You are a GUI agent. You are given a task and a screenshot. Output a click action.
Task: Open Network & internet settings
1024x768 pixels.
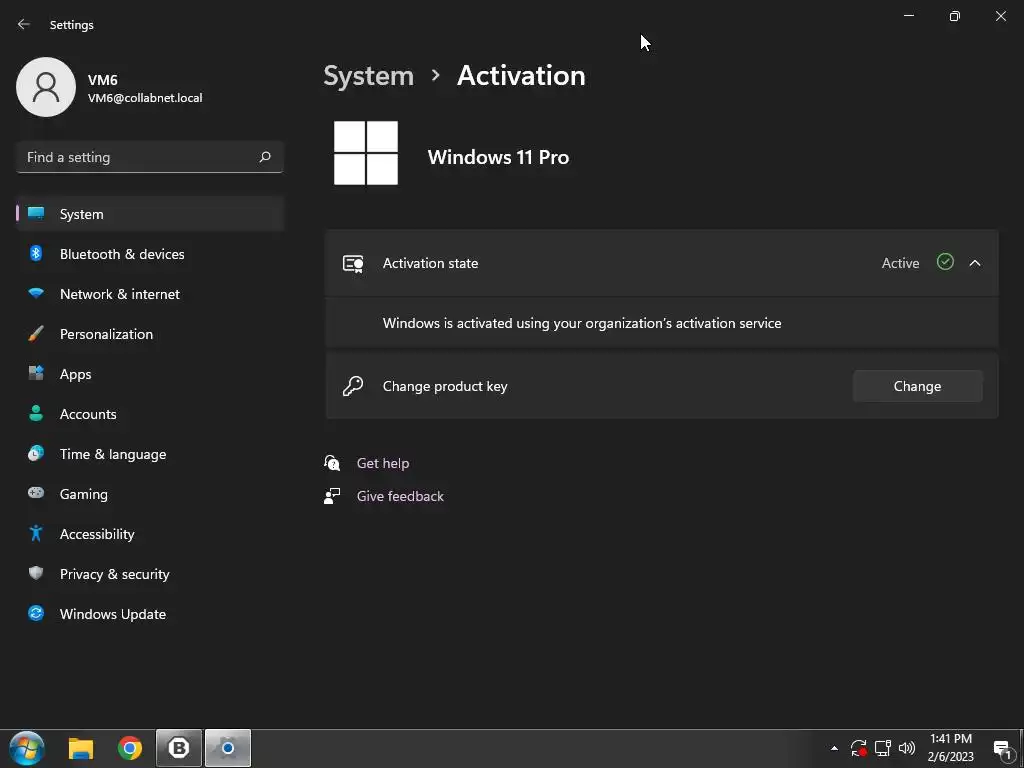(x=150, y=294)
